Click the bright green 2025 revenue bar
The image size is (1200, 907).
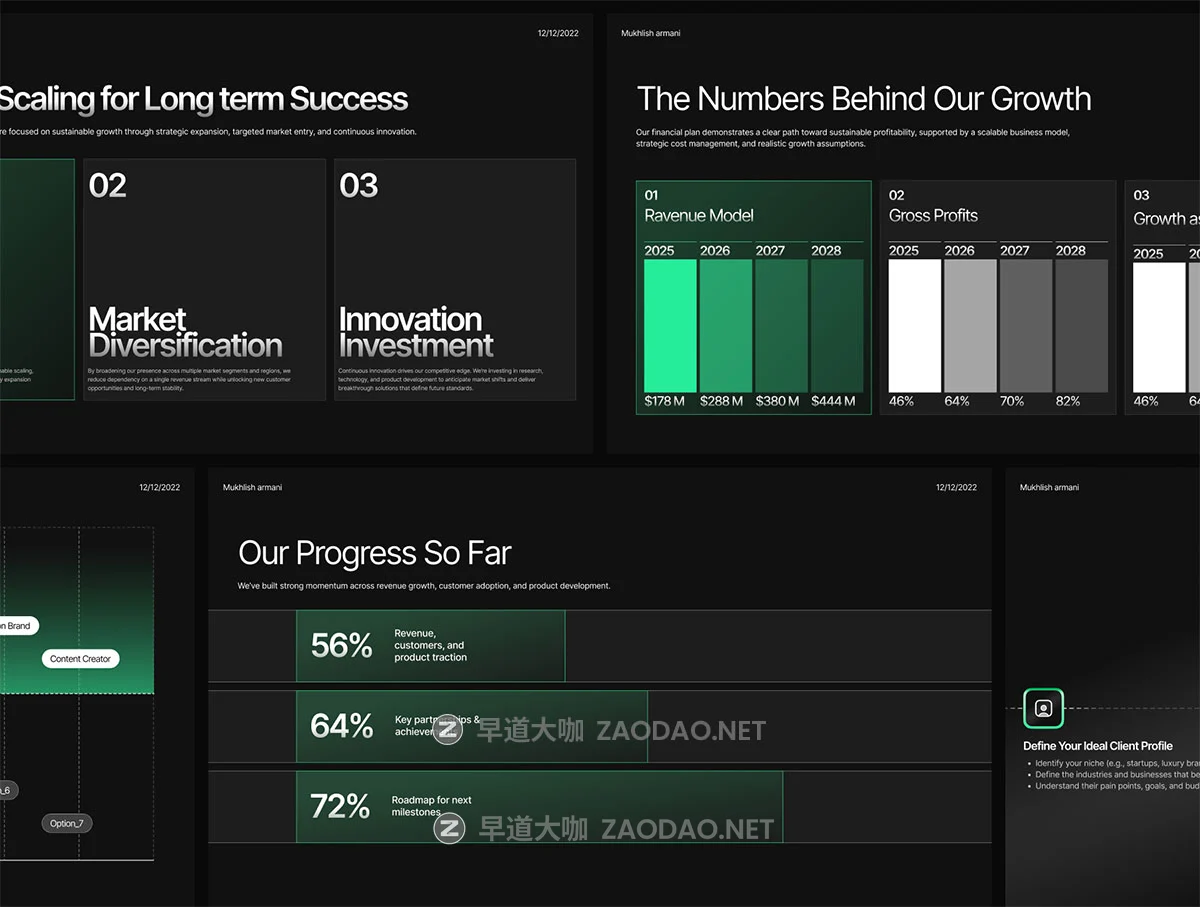[x=670, y=326]
